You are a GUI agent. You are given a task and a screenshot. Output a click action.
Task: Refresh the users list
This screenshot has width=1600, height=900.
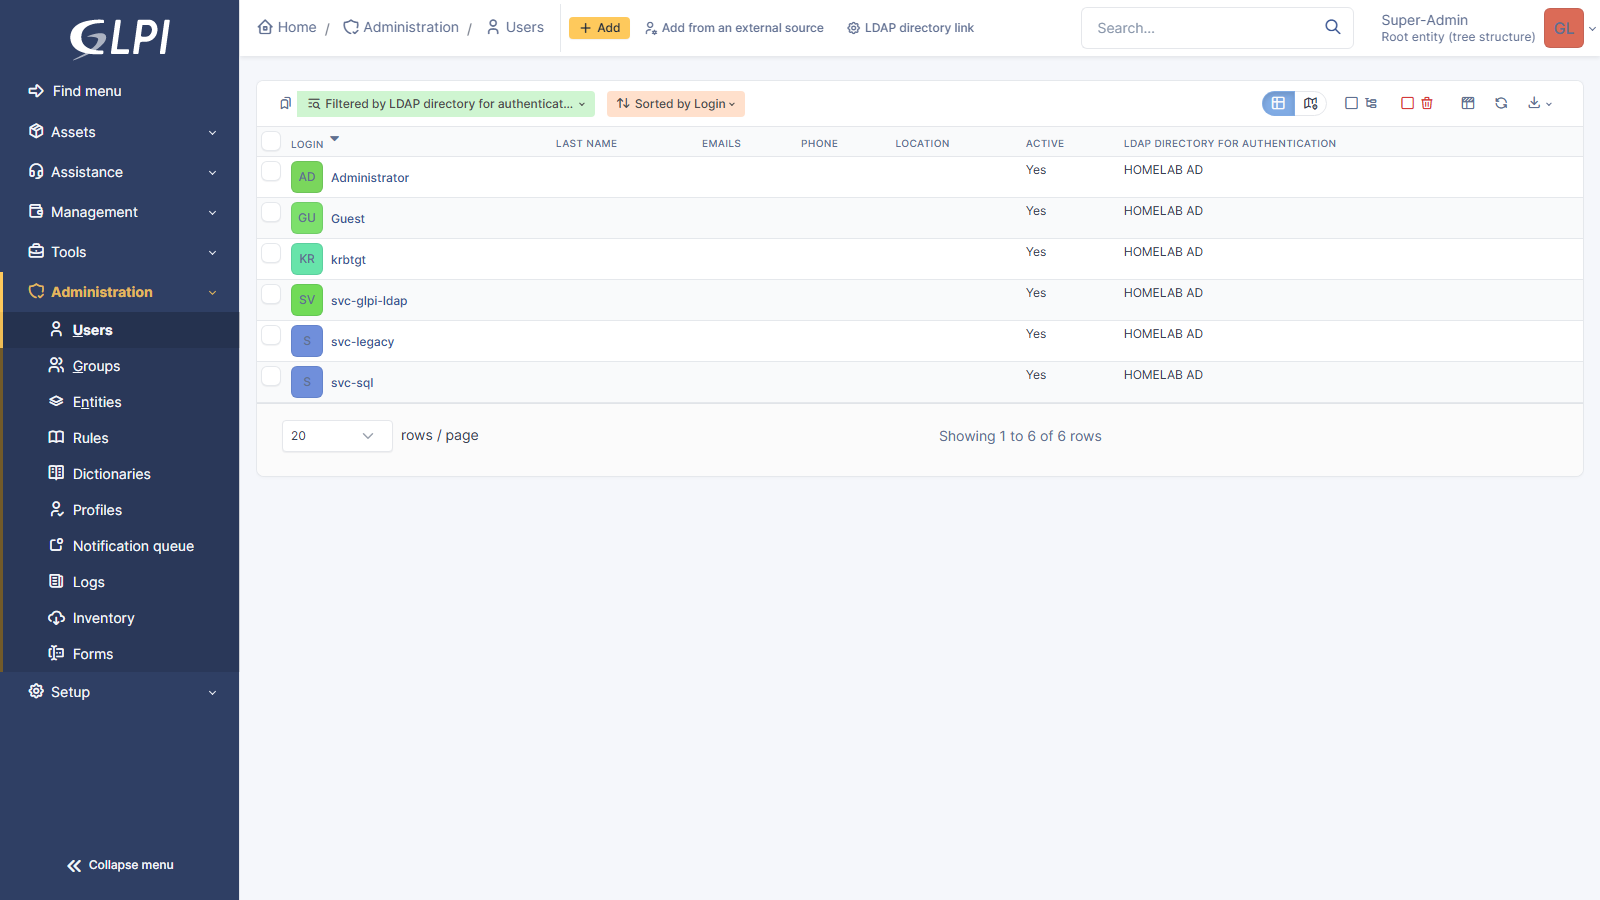(x=1501, y=103)
